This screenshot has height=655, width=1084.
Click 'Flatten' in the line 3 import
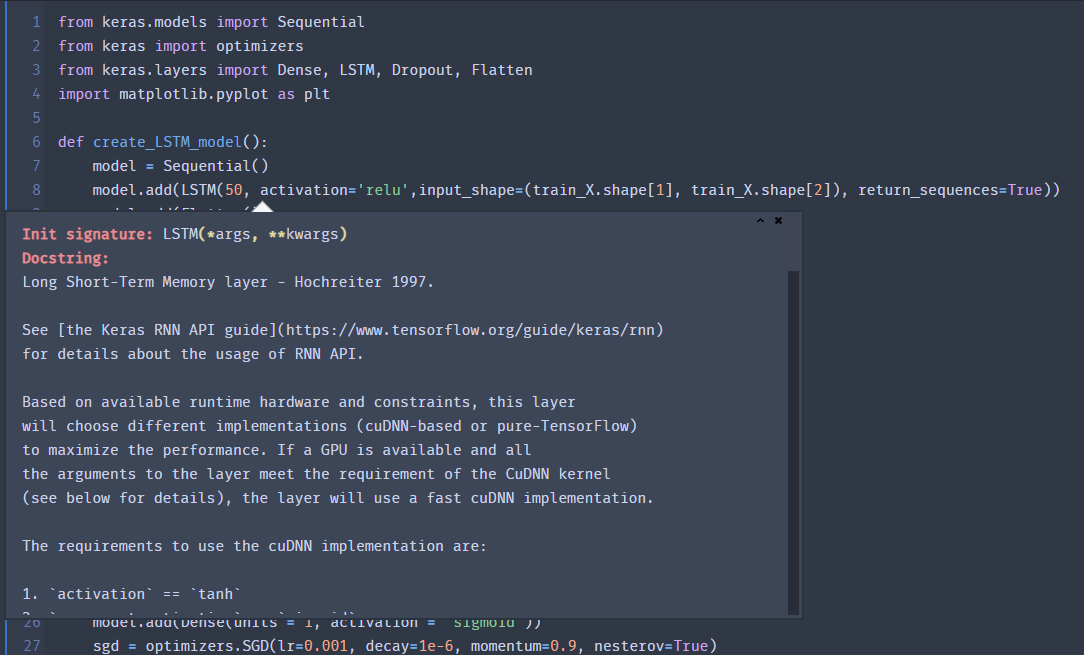pyautogui.click(x=502, y=70)
